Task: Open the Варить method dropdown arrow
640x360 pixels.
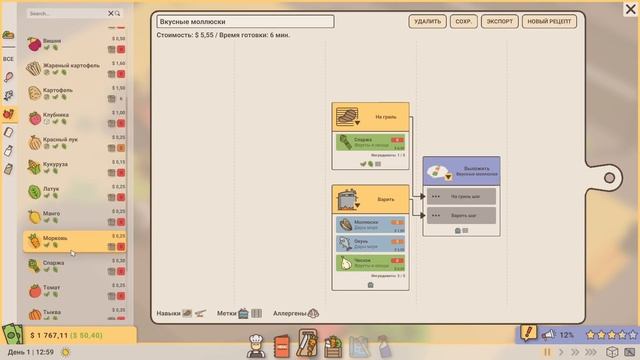Action: (357, 205)
